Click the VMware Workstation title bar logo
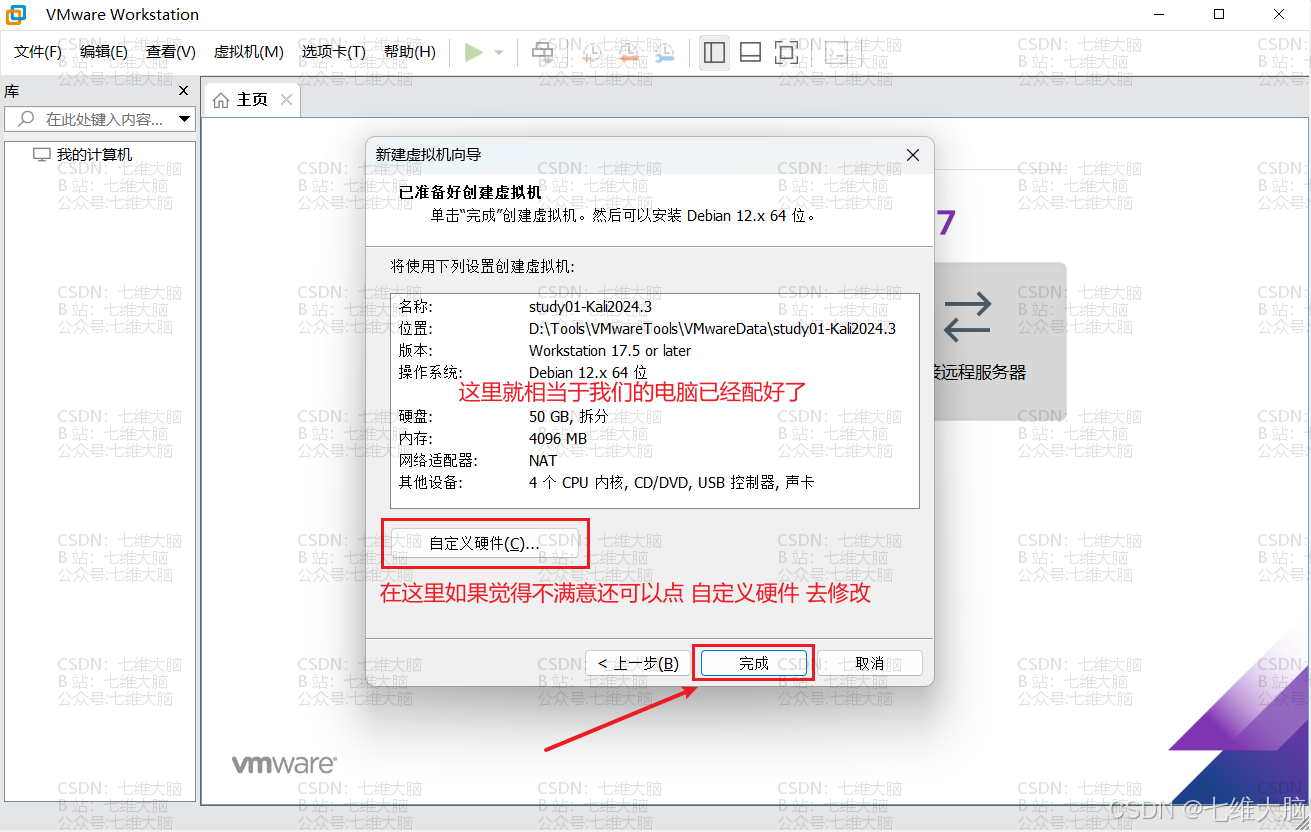1311x832 pixels. click(x=17, y=14)
